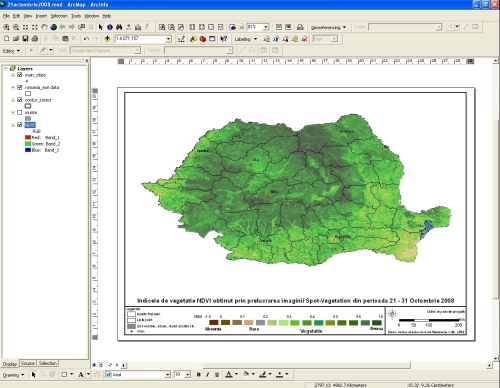Image resolution: width=500 pixels, height=388 pixels.
Task: Switch to the Selection tab
Action: pos(48,363)
